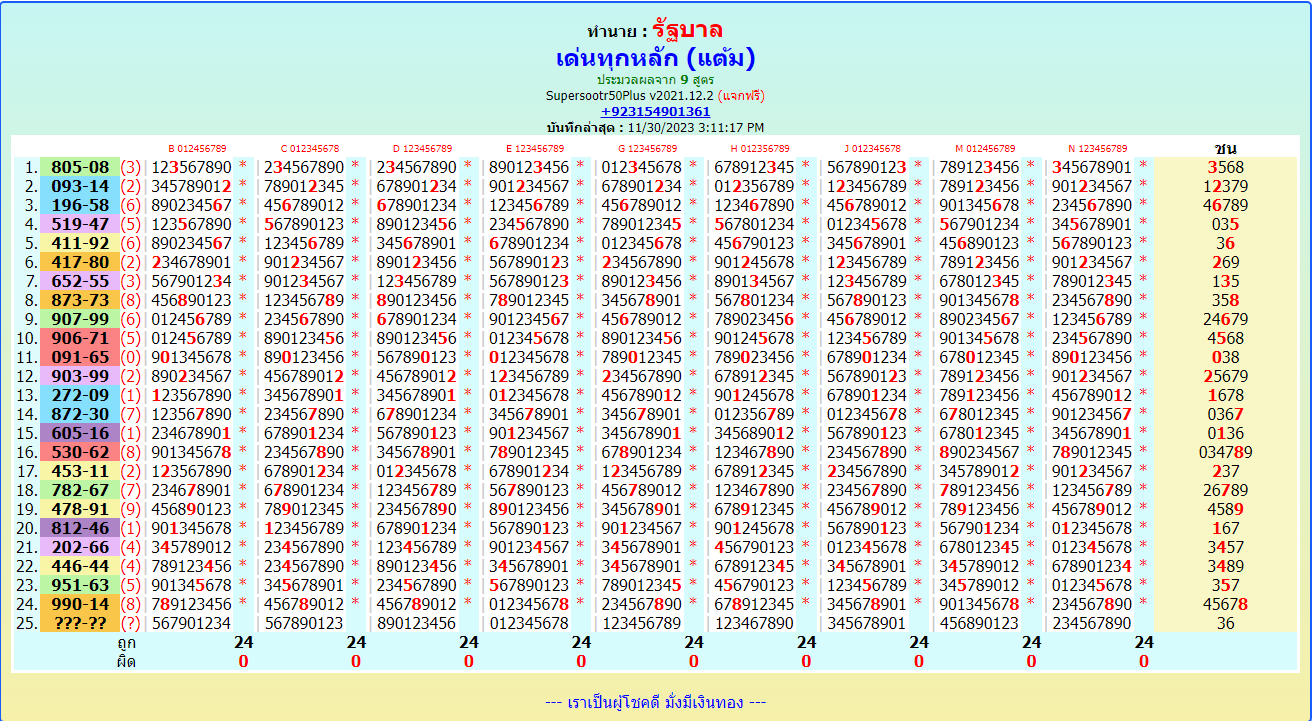Select result cell 446-44 in row 22
1312x721 pixels.
80,566
